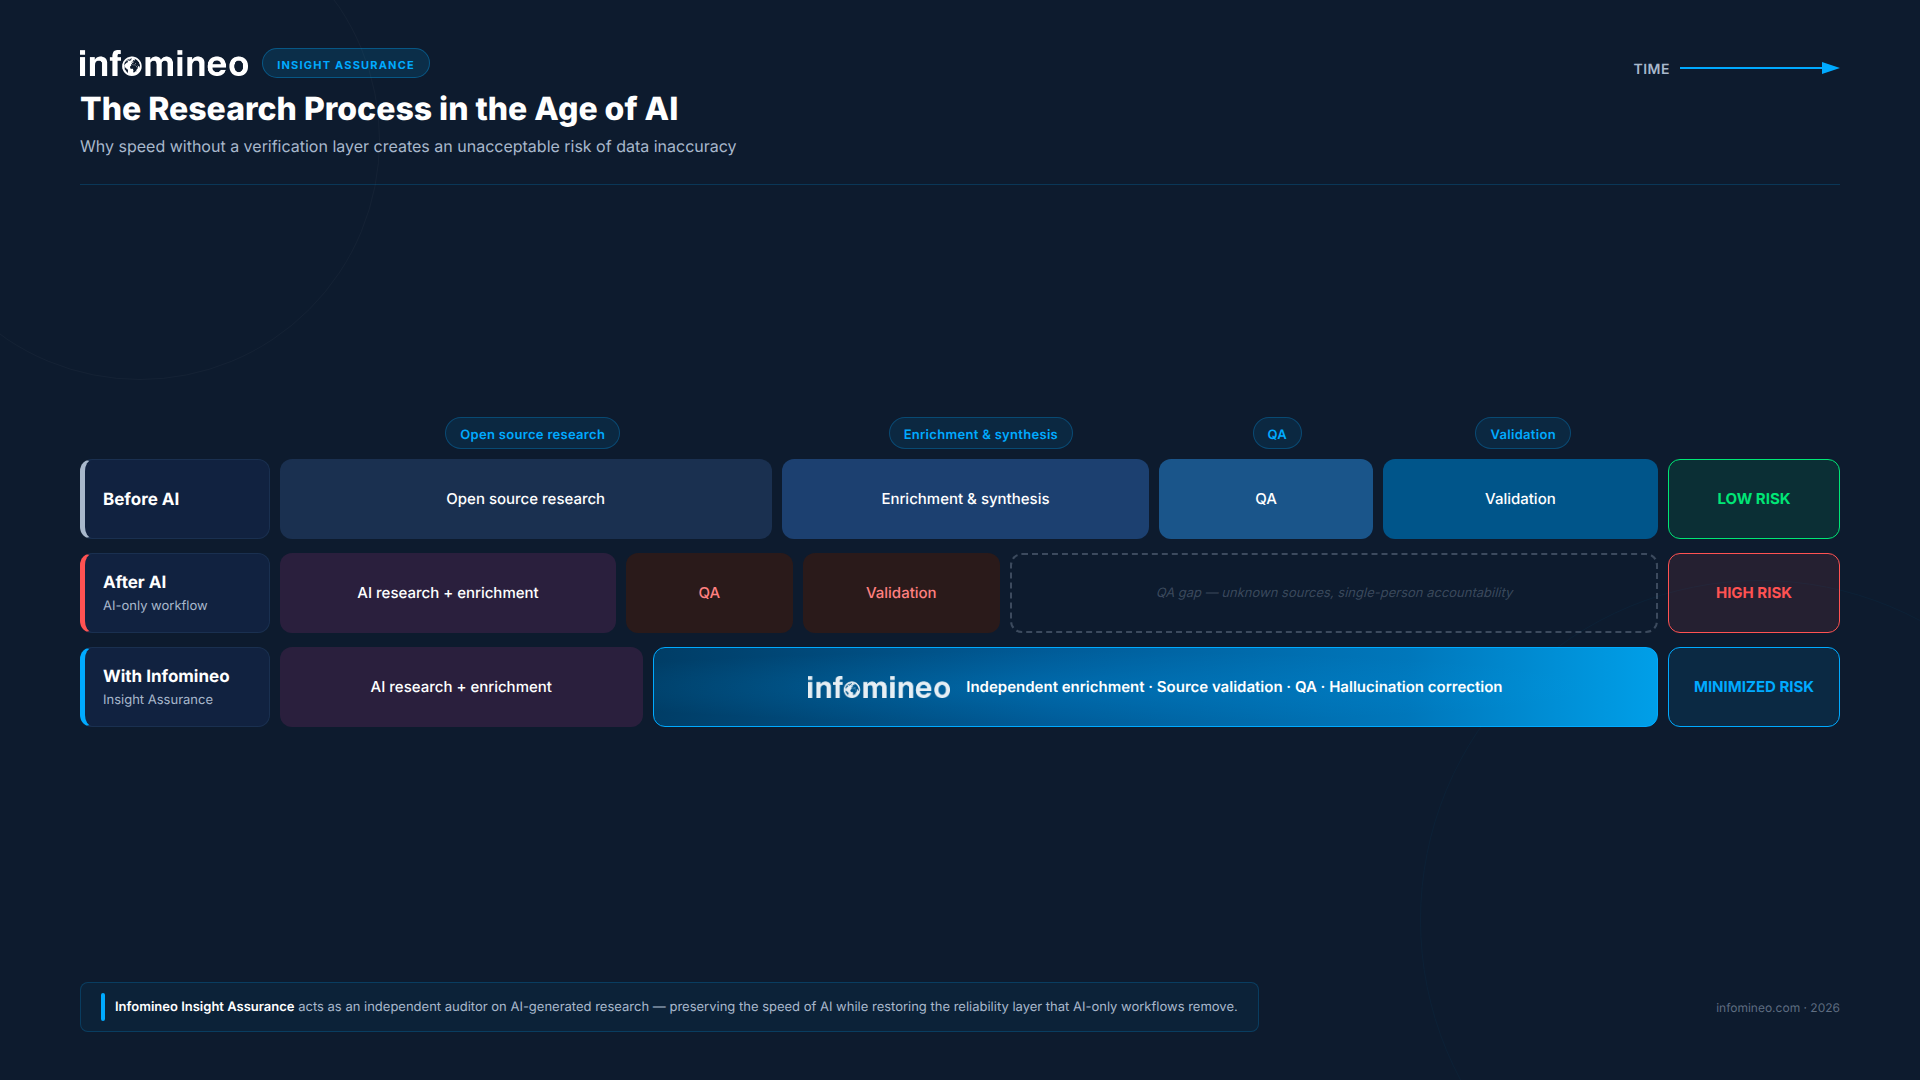Click the MINIMIZED RISK box
The height and width of the screenshot is (1080, 1920).
coord(1754,687)
